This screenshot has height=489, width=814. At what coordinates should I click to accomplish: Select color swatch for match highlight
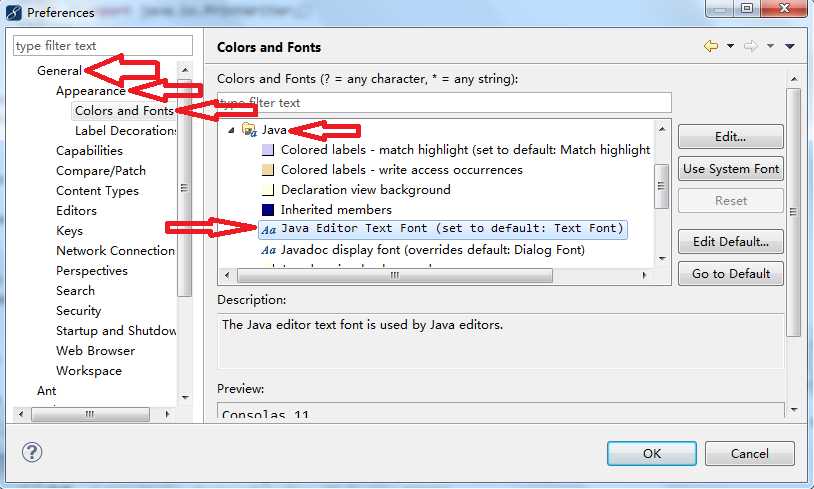click(268, 150)
